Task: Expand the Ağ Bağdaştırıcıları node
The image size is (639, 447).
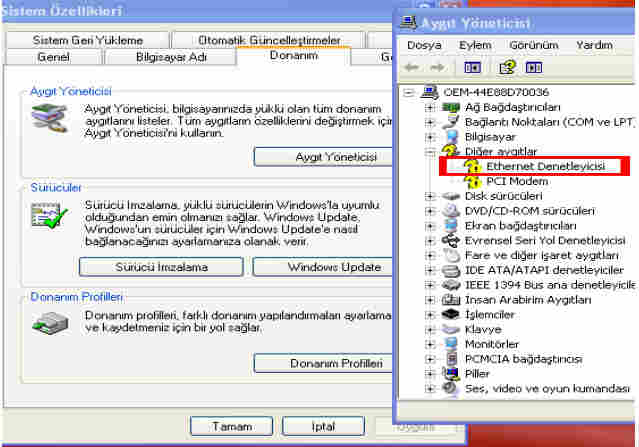Action: click(x=430, y=108)
